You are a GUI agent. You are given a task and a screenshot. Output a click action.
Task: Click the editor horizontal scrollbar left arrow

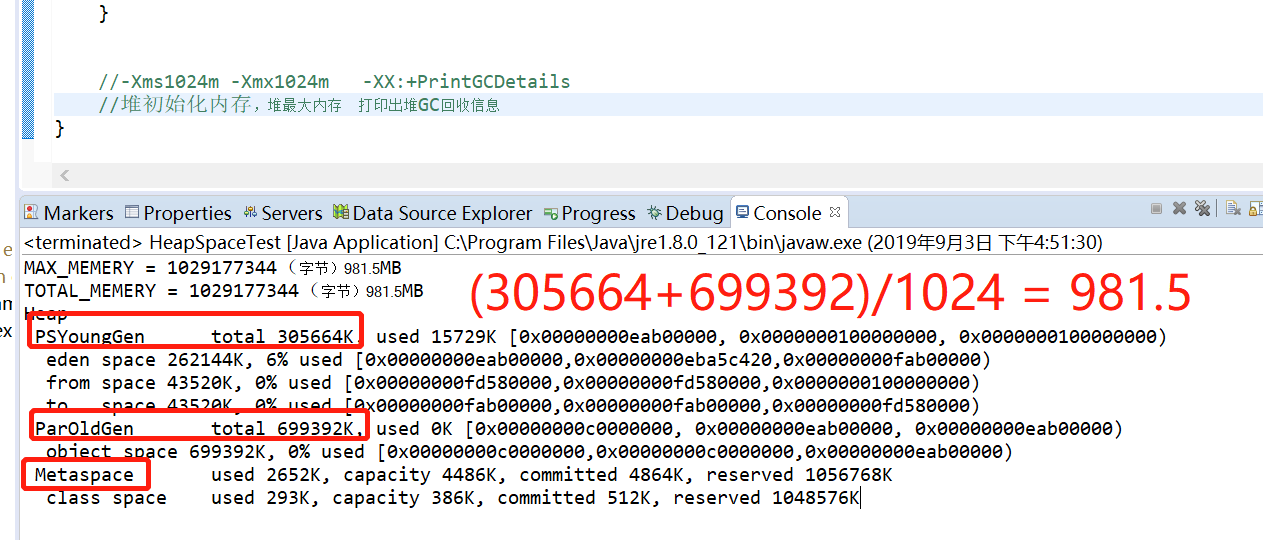click(65, 176)
